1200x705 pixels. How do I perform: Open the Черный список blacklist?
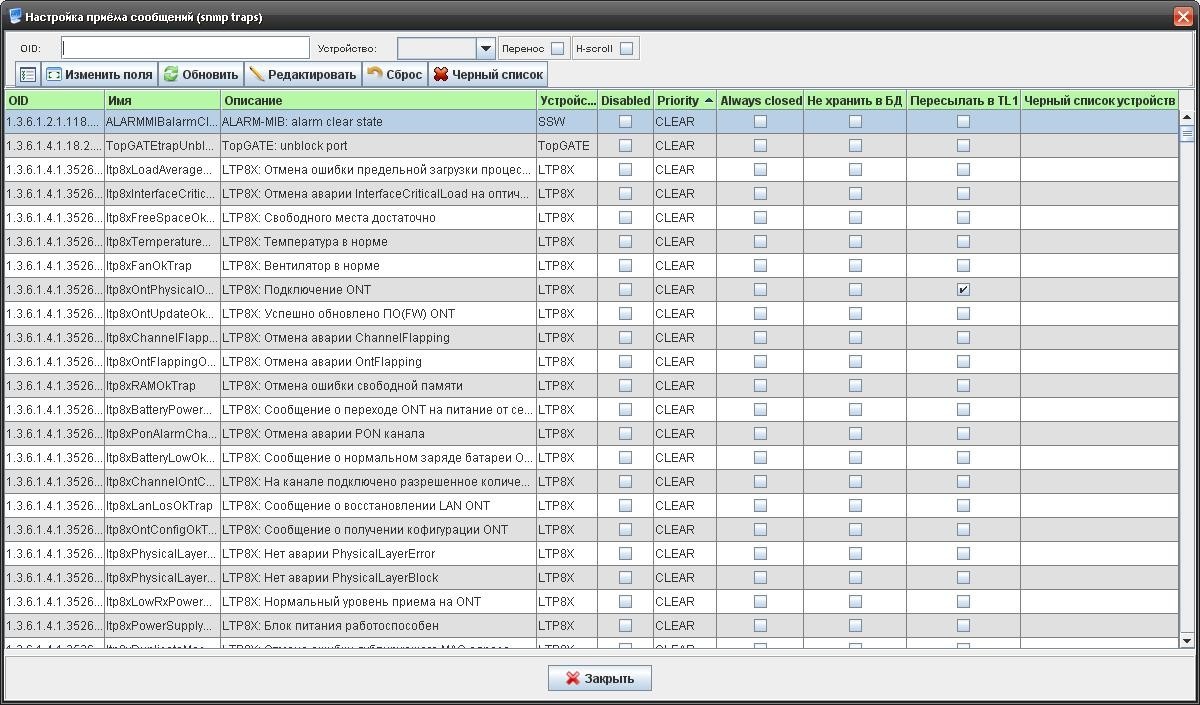(x=488, y=75)
